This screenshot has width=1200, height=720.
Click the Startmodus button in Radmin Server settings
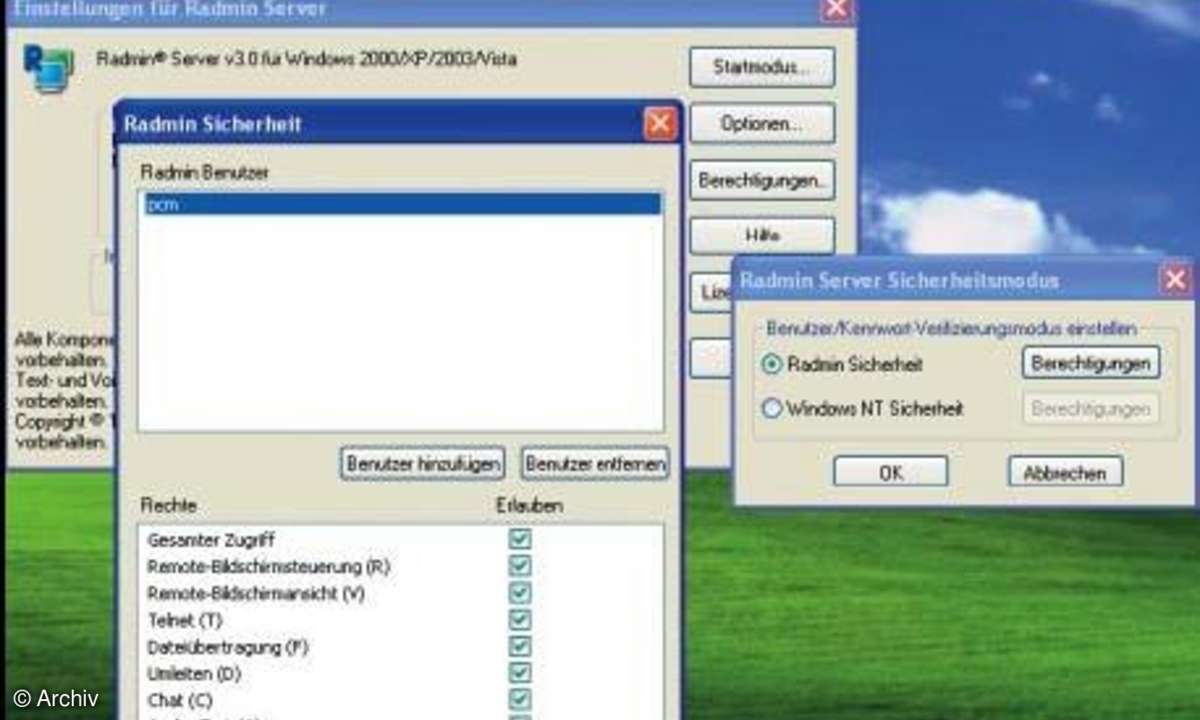click(762, 68)
